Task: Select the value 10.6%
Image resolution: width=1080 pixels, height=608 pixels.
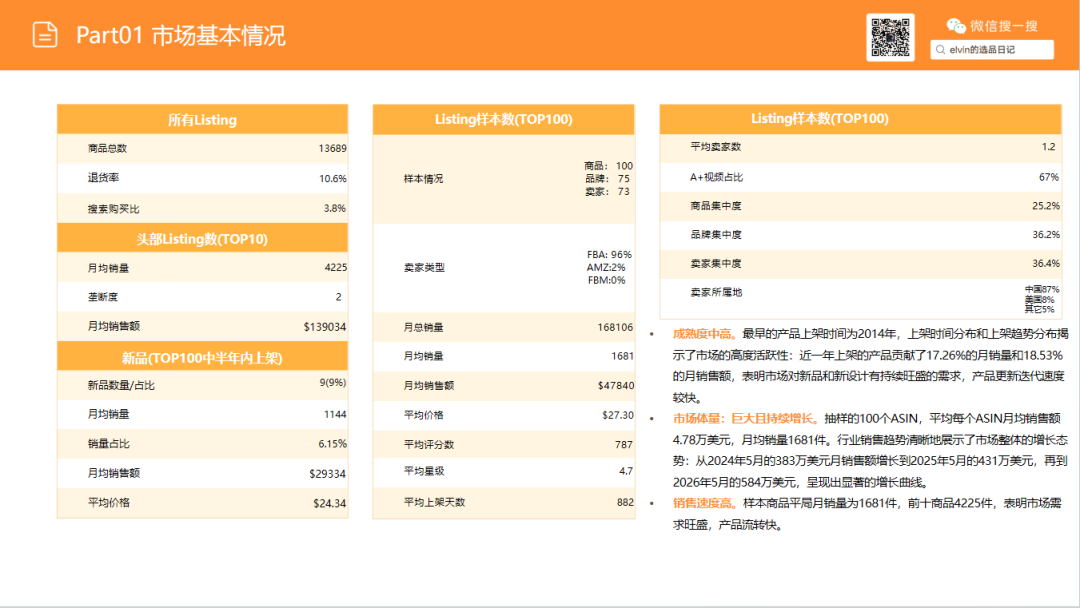Action: tap(333, 178)
